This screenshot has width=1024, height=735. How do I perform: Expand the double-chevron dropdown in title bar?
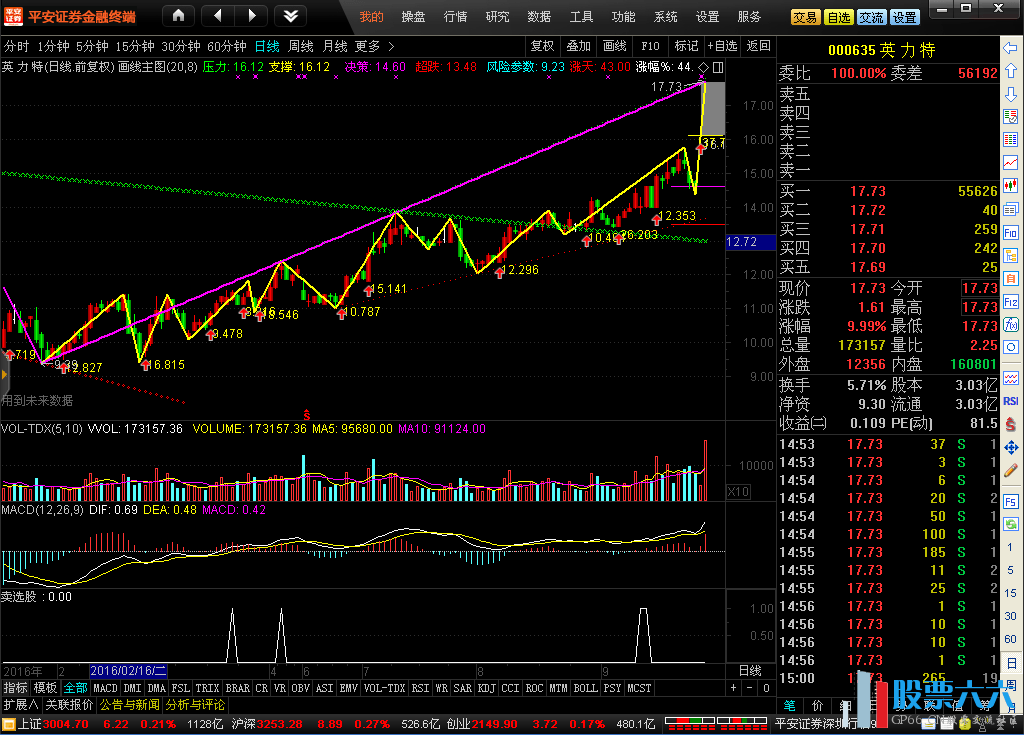(291, 16)
